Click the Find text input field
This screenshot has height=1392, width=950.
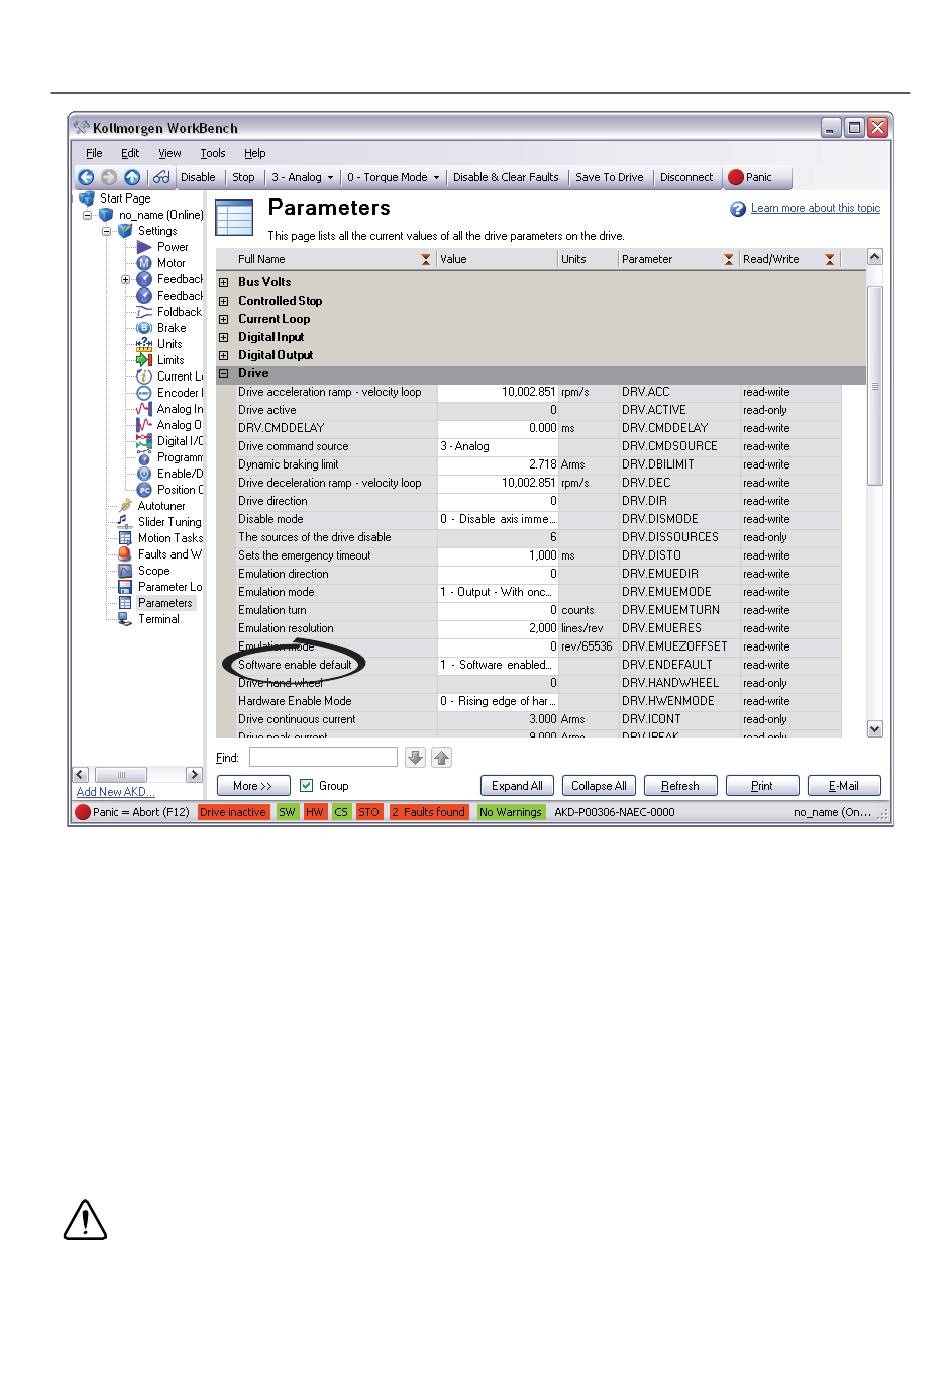(323, 758)
